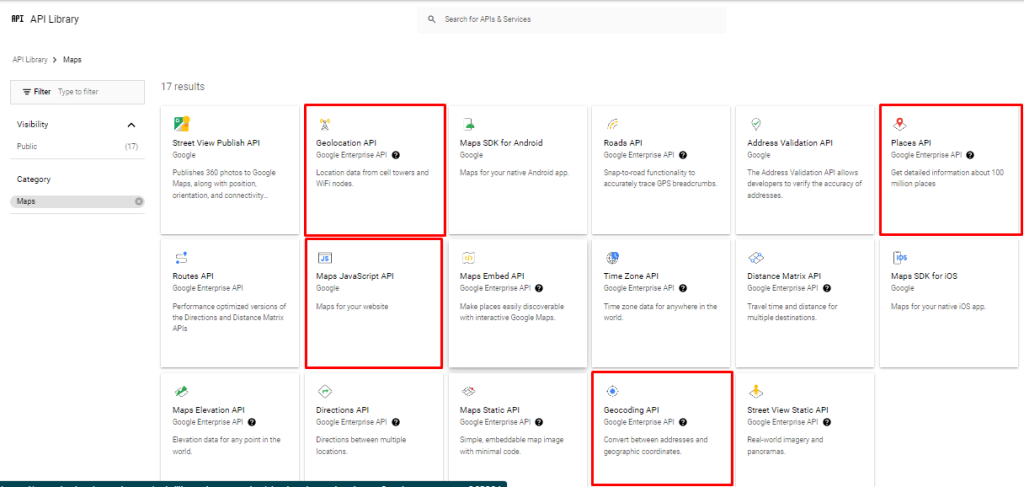Open the Street View Static API card
This screenshot has width=1024, height=487.
804,432
